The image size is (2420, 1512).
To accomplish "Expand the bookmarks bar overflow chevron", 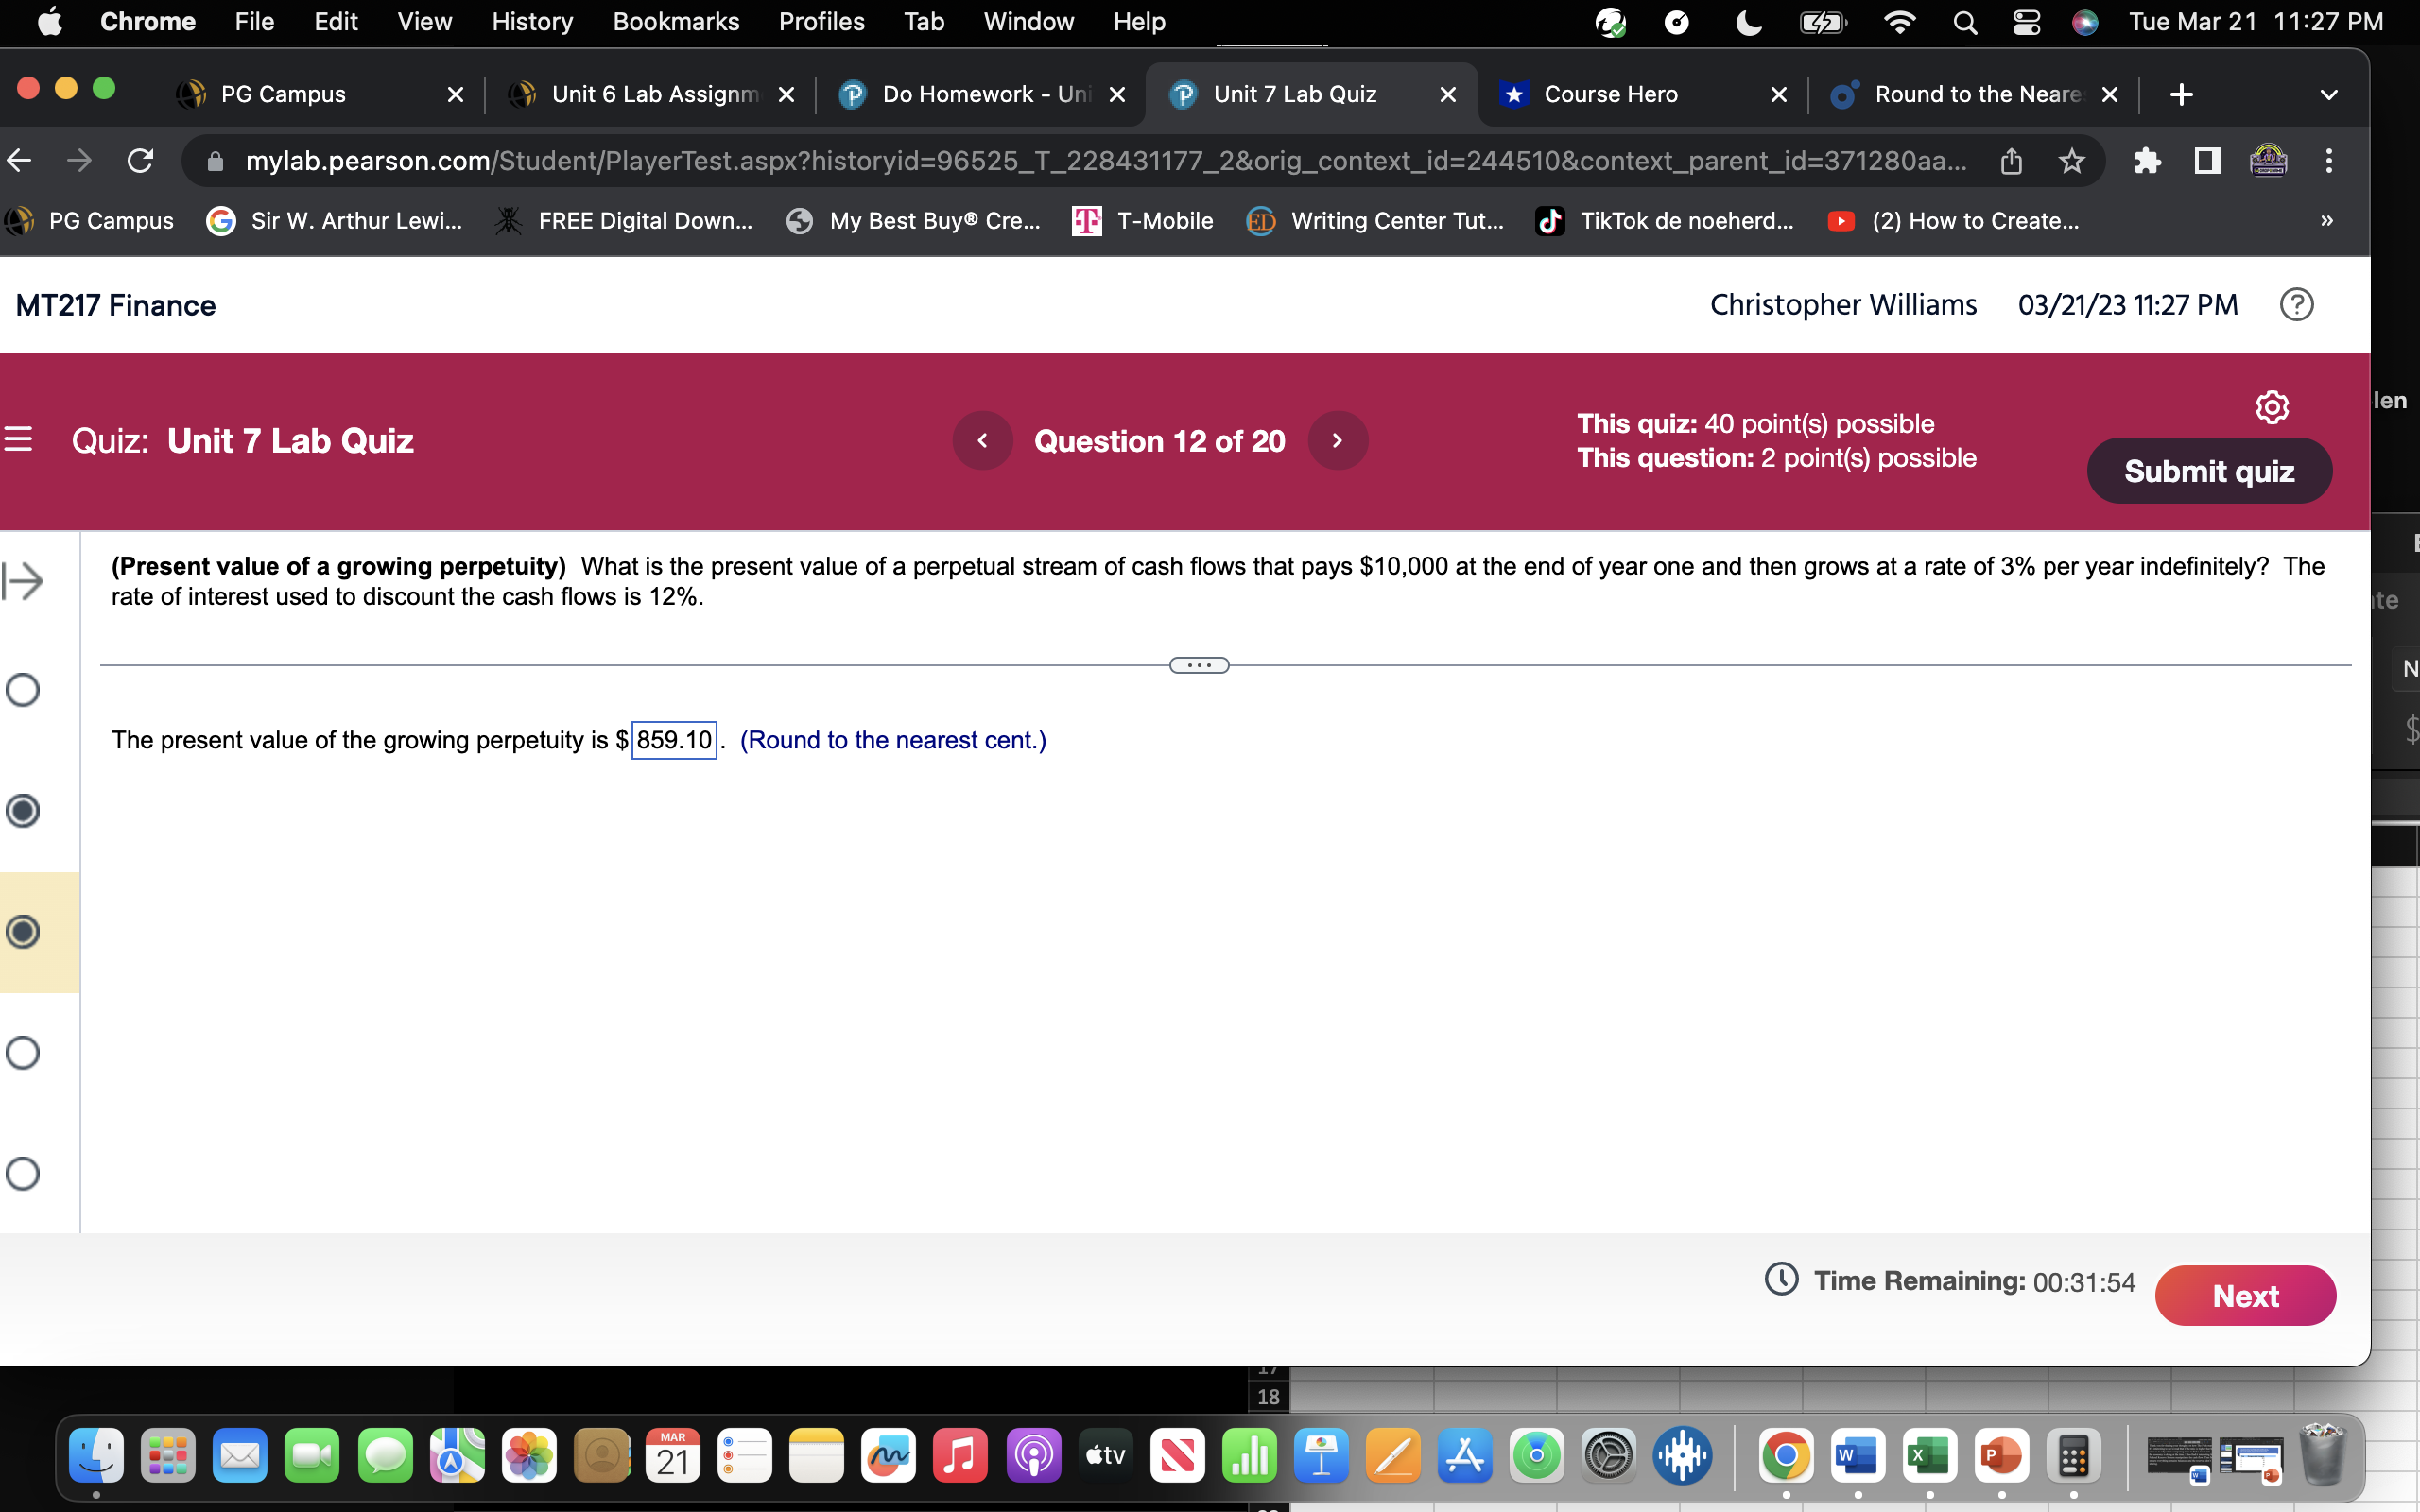I will click(2327, 221).
